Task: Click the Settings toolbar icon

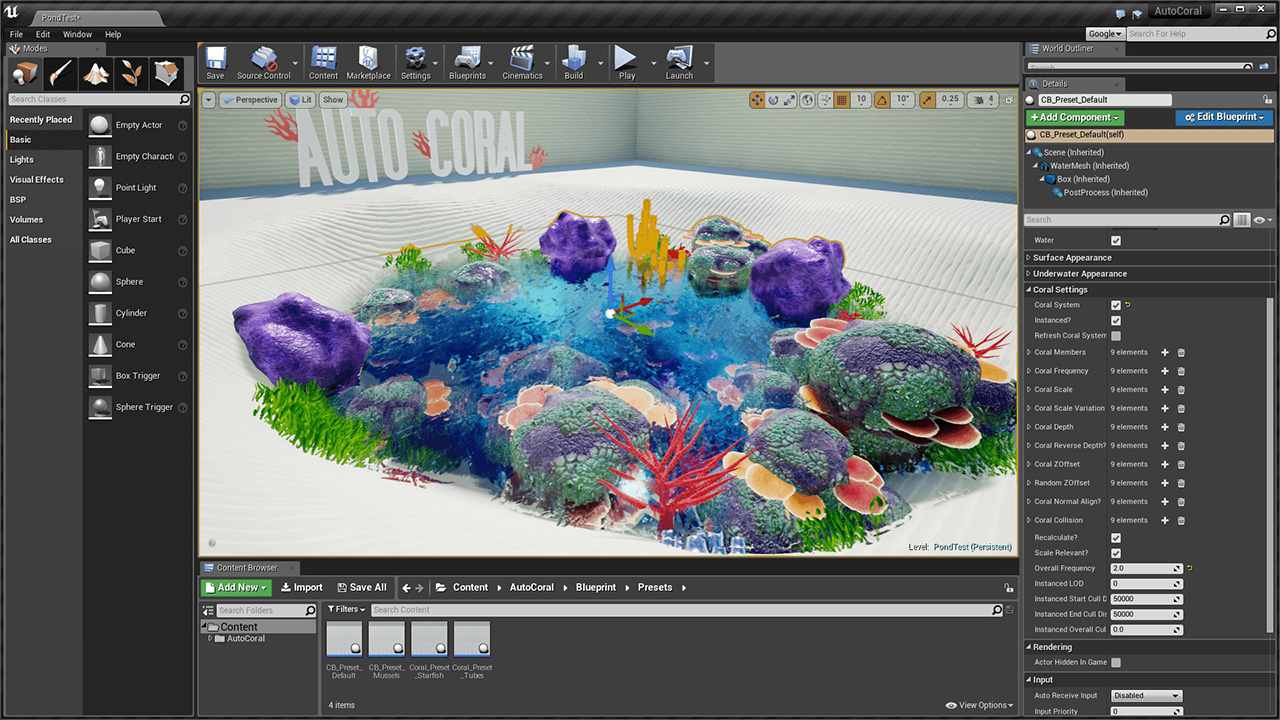Action: point(416,62)
